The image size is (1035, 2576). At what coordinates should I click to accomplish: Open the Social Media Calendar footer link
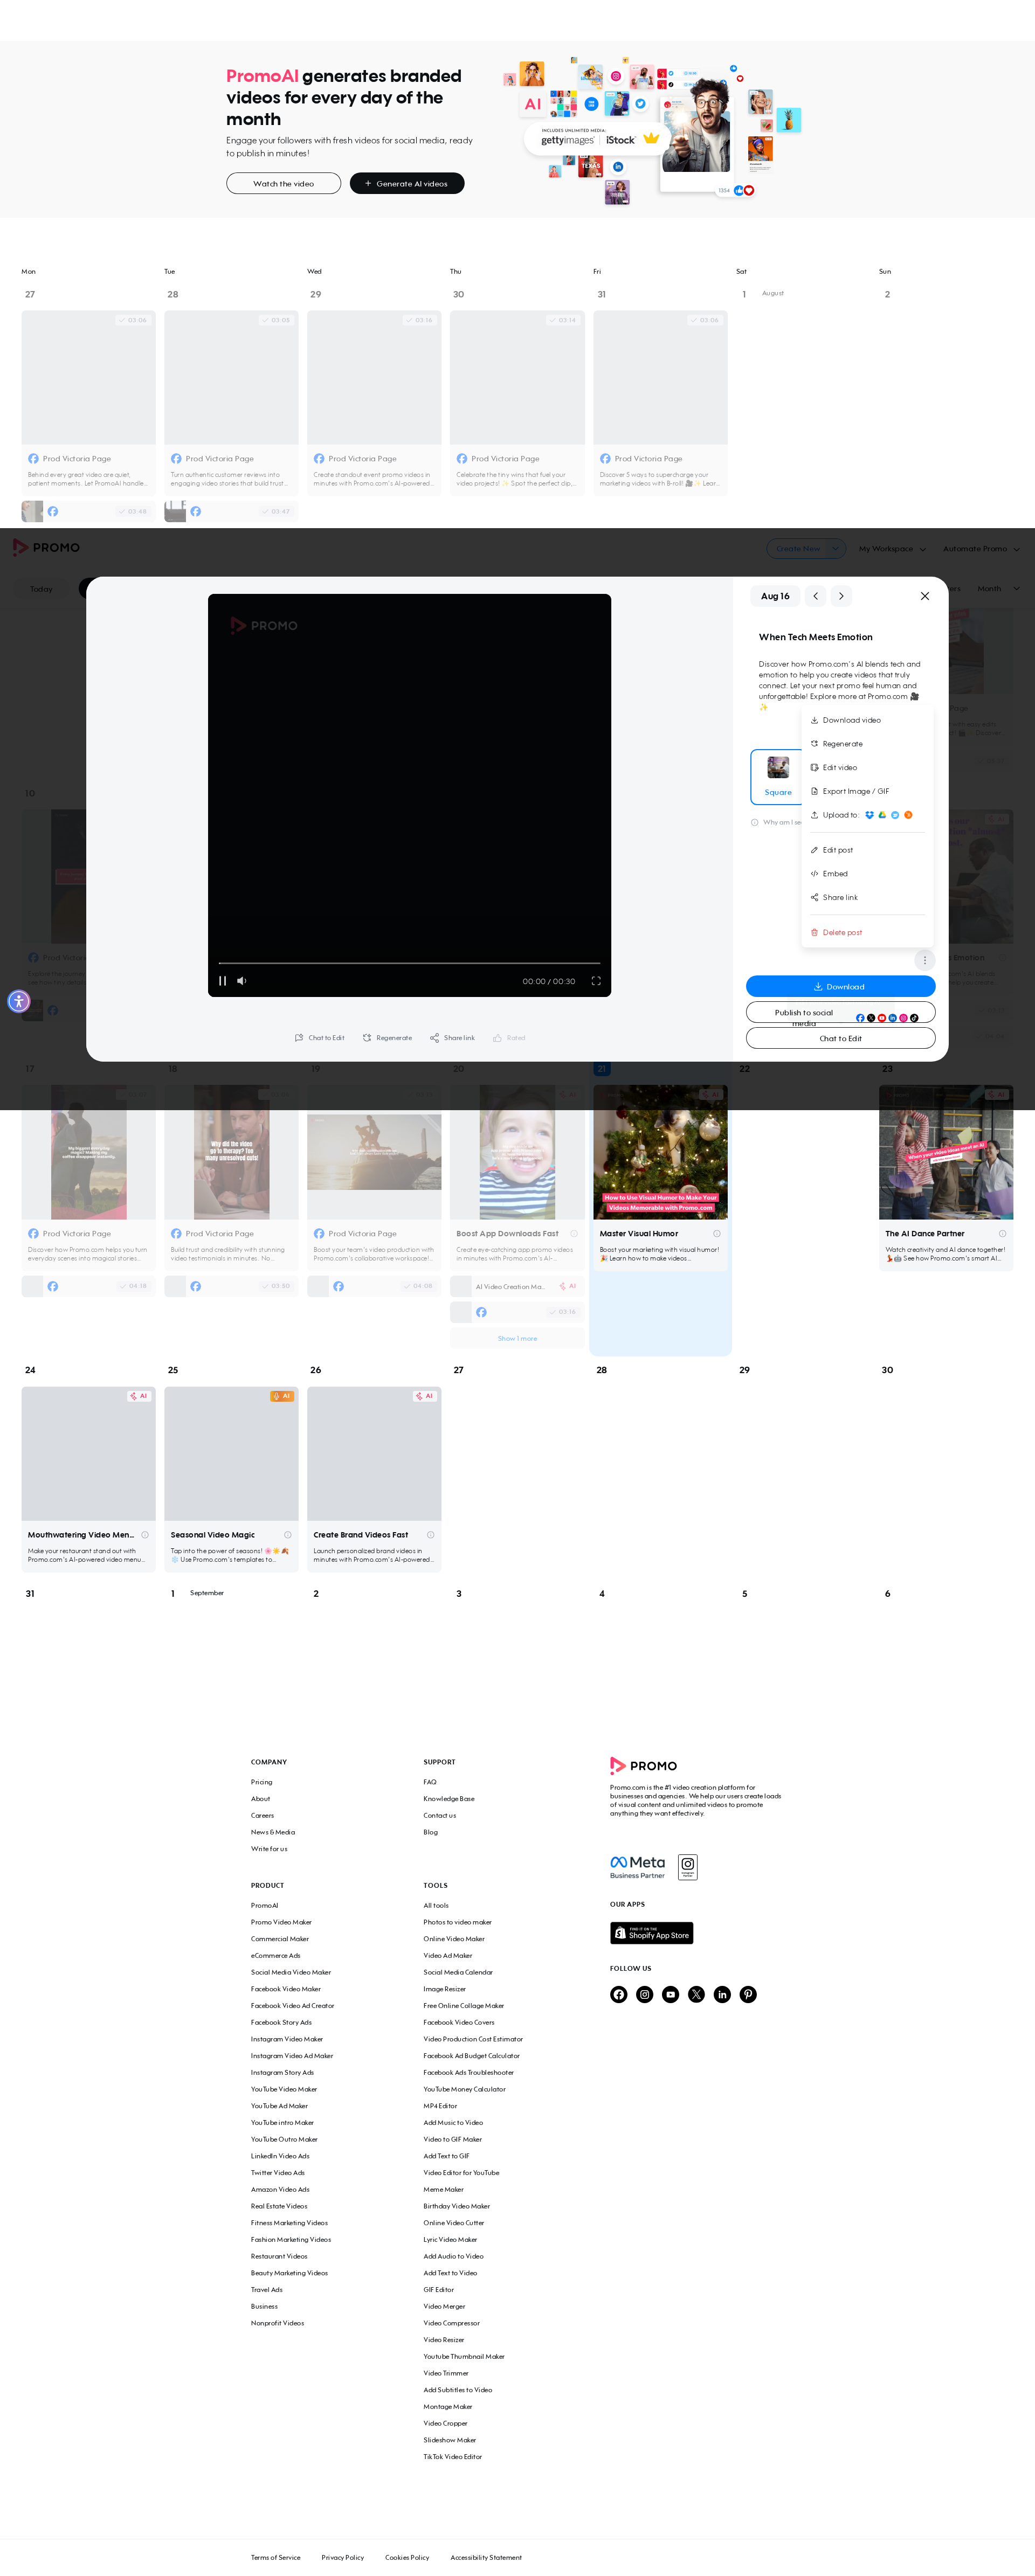458,1973
